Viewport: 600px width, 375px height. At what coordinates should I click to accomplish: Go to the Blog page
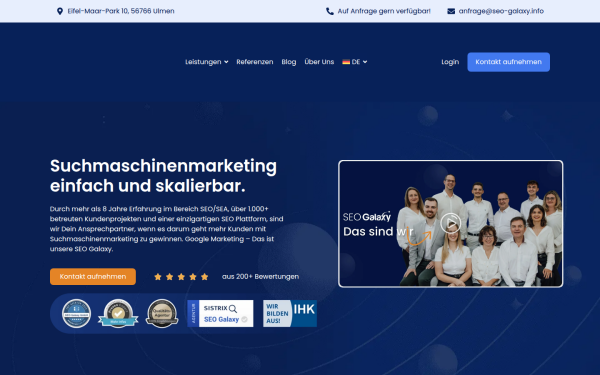tap(289, 62)
